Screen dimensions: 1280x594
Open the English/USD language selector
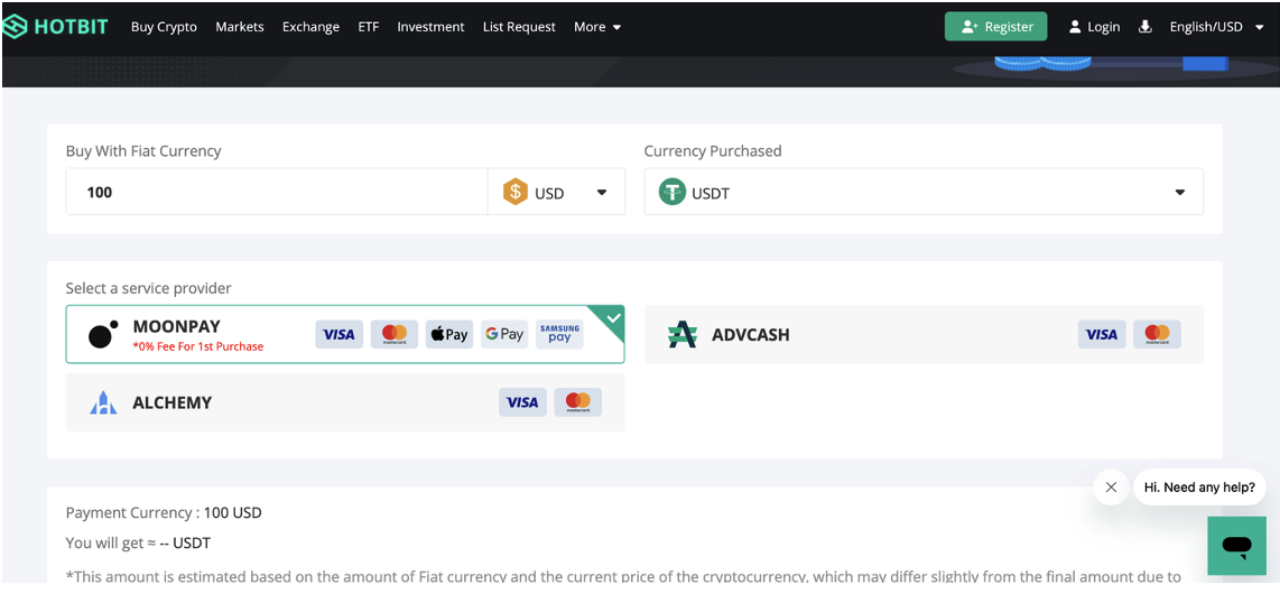click(1216, 27)
